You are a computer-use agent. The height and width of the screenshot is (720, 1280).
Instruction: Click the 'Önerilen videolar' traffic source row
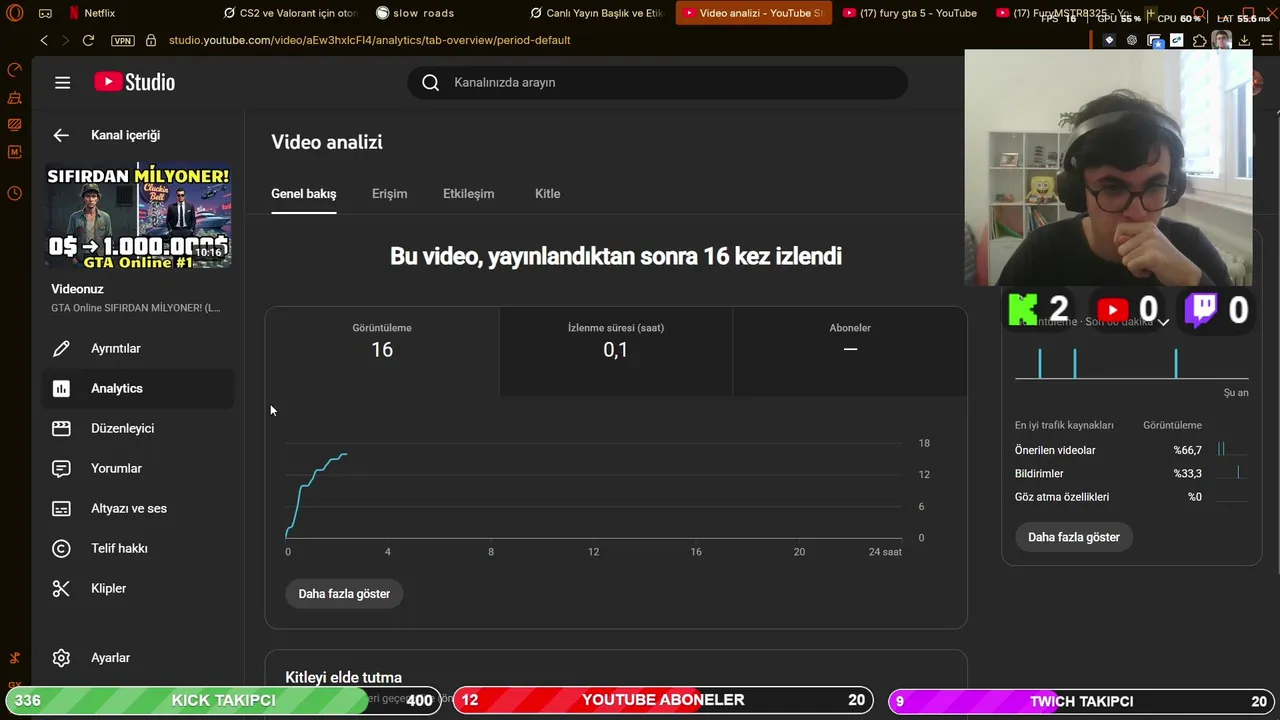[x=1132, y=450]
